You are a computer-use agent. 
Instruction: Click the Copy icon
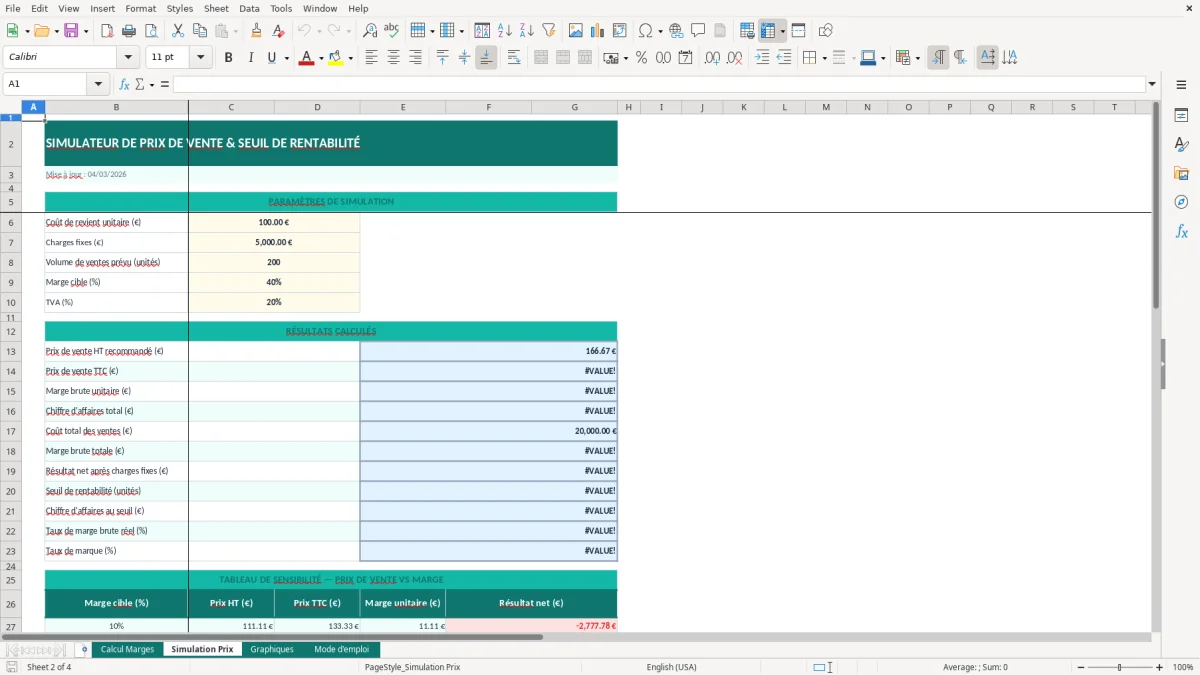200,31
